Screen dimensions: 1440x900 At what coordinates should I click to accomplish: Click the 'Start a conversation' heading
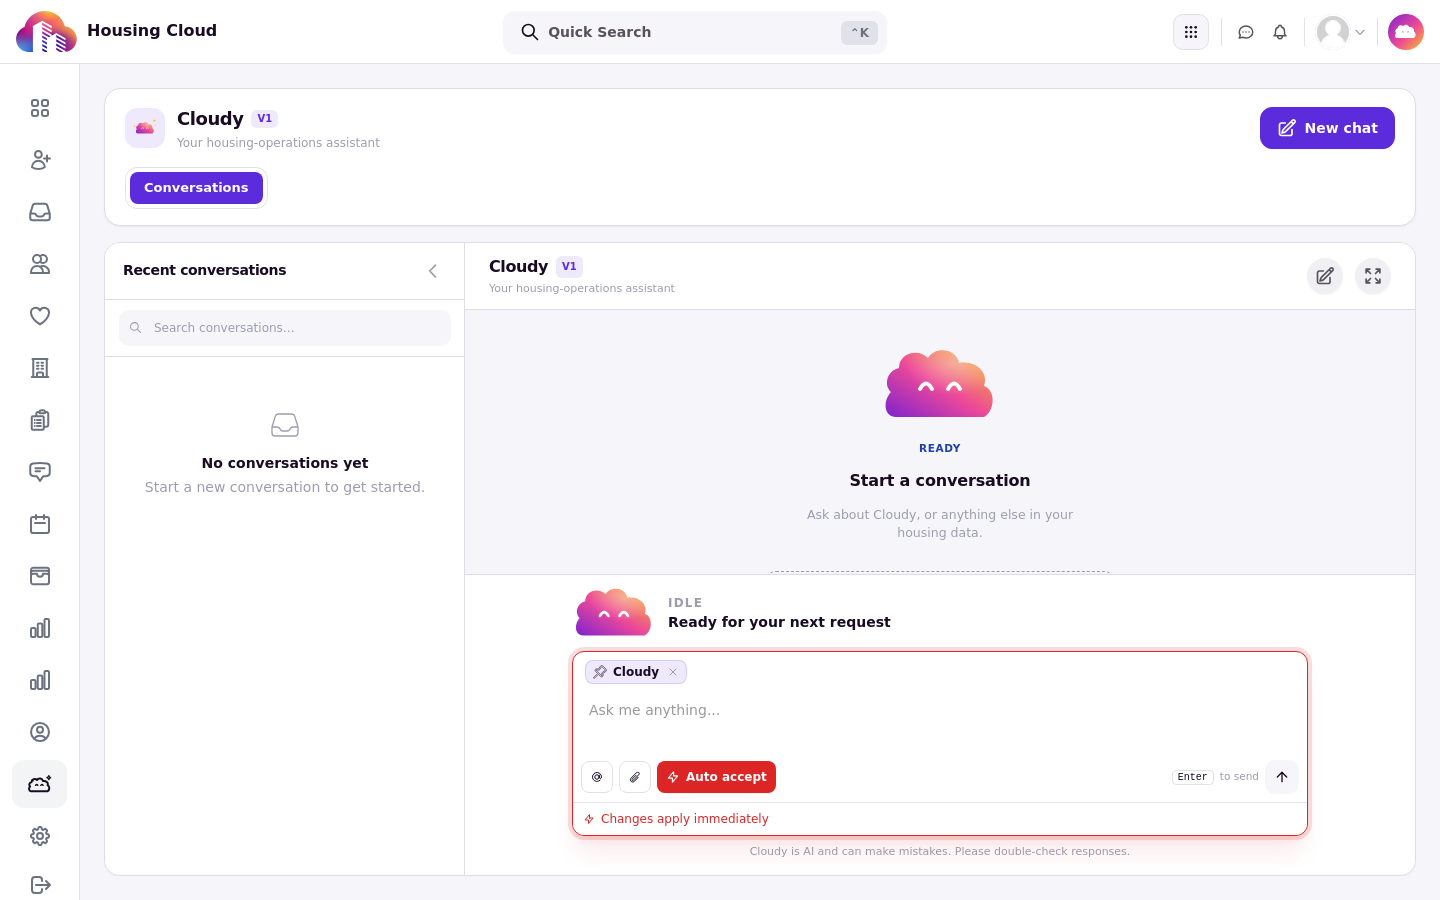click(940, 480)
